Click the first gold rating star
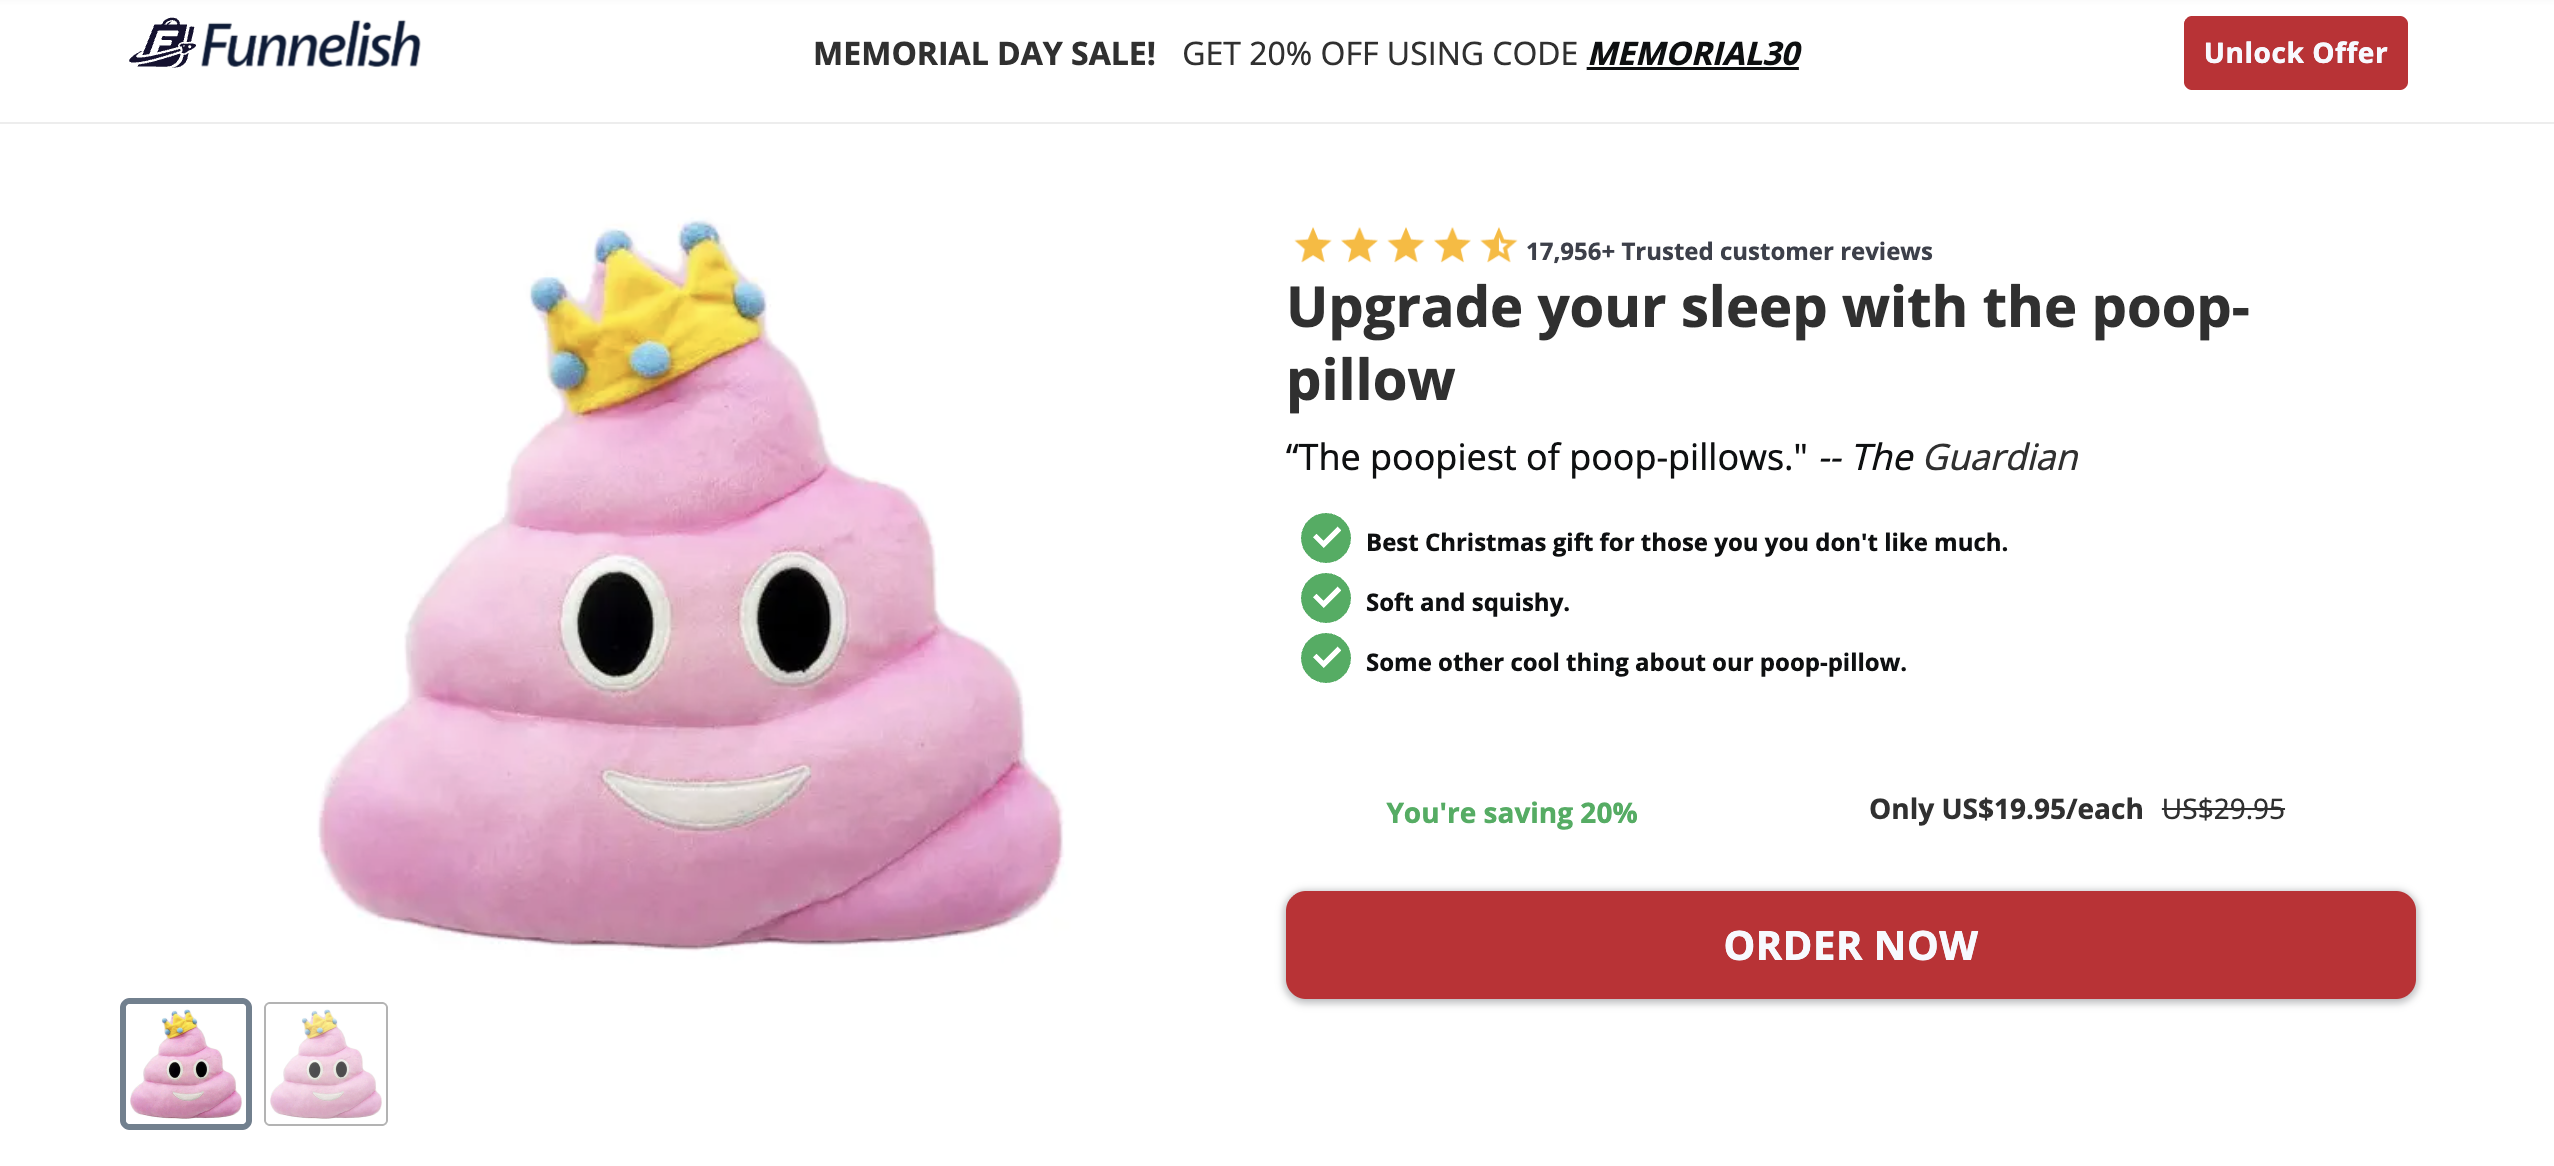2554x1166 pixels. pyautogui.click(x=1312, y=246)
